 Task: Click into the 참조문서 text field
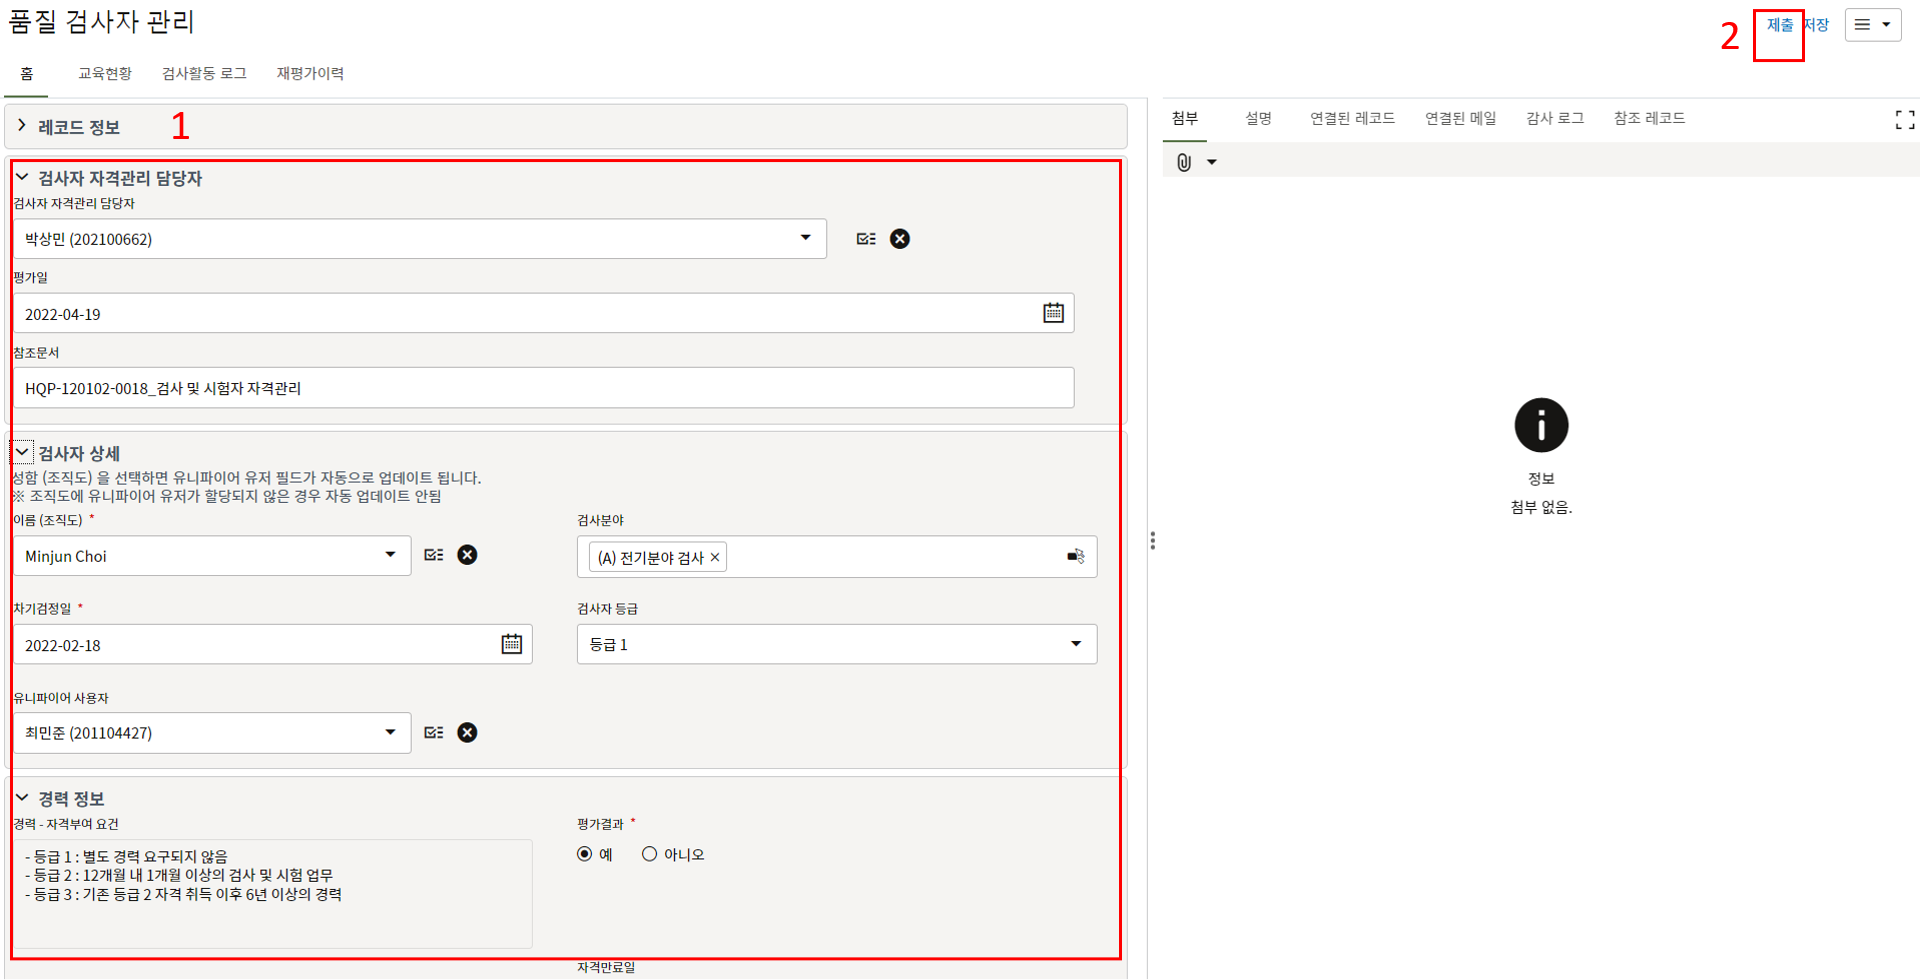click(x=543, y=388)
